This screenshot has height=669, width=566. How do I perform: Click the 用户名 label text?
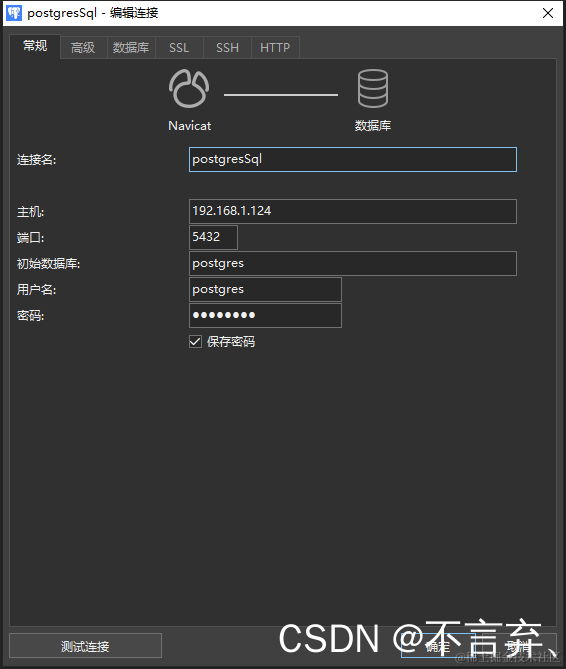click(37, 290)
